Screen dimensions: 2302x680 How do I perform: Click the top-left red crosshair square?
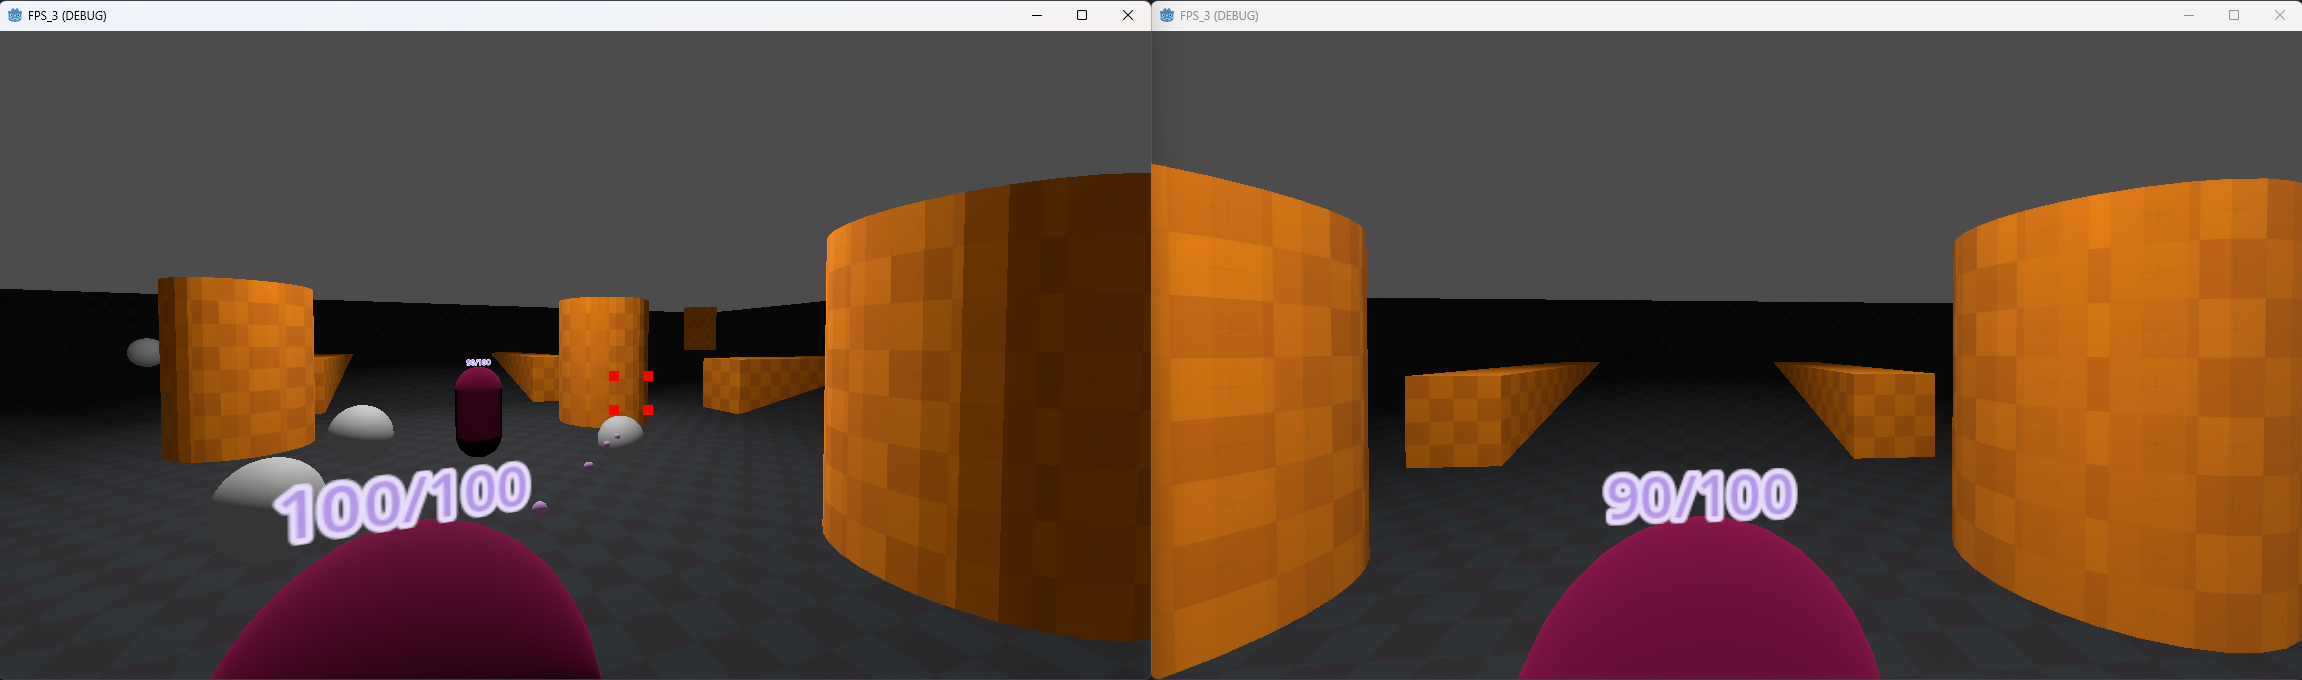[614, 376]
